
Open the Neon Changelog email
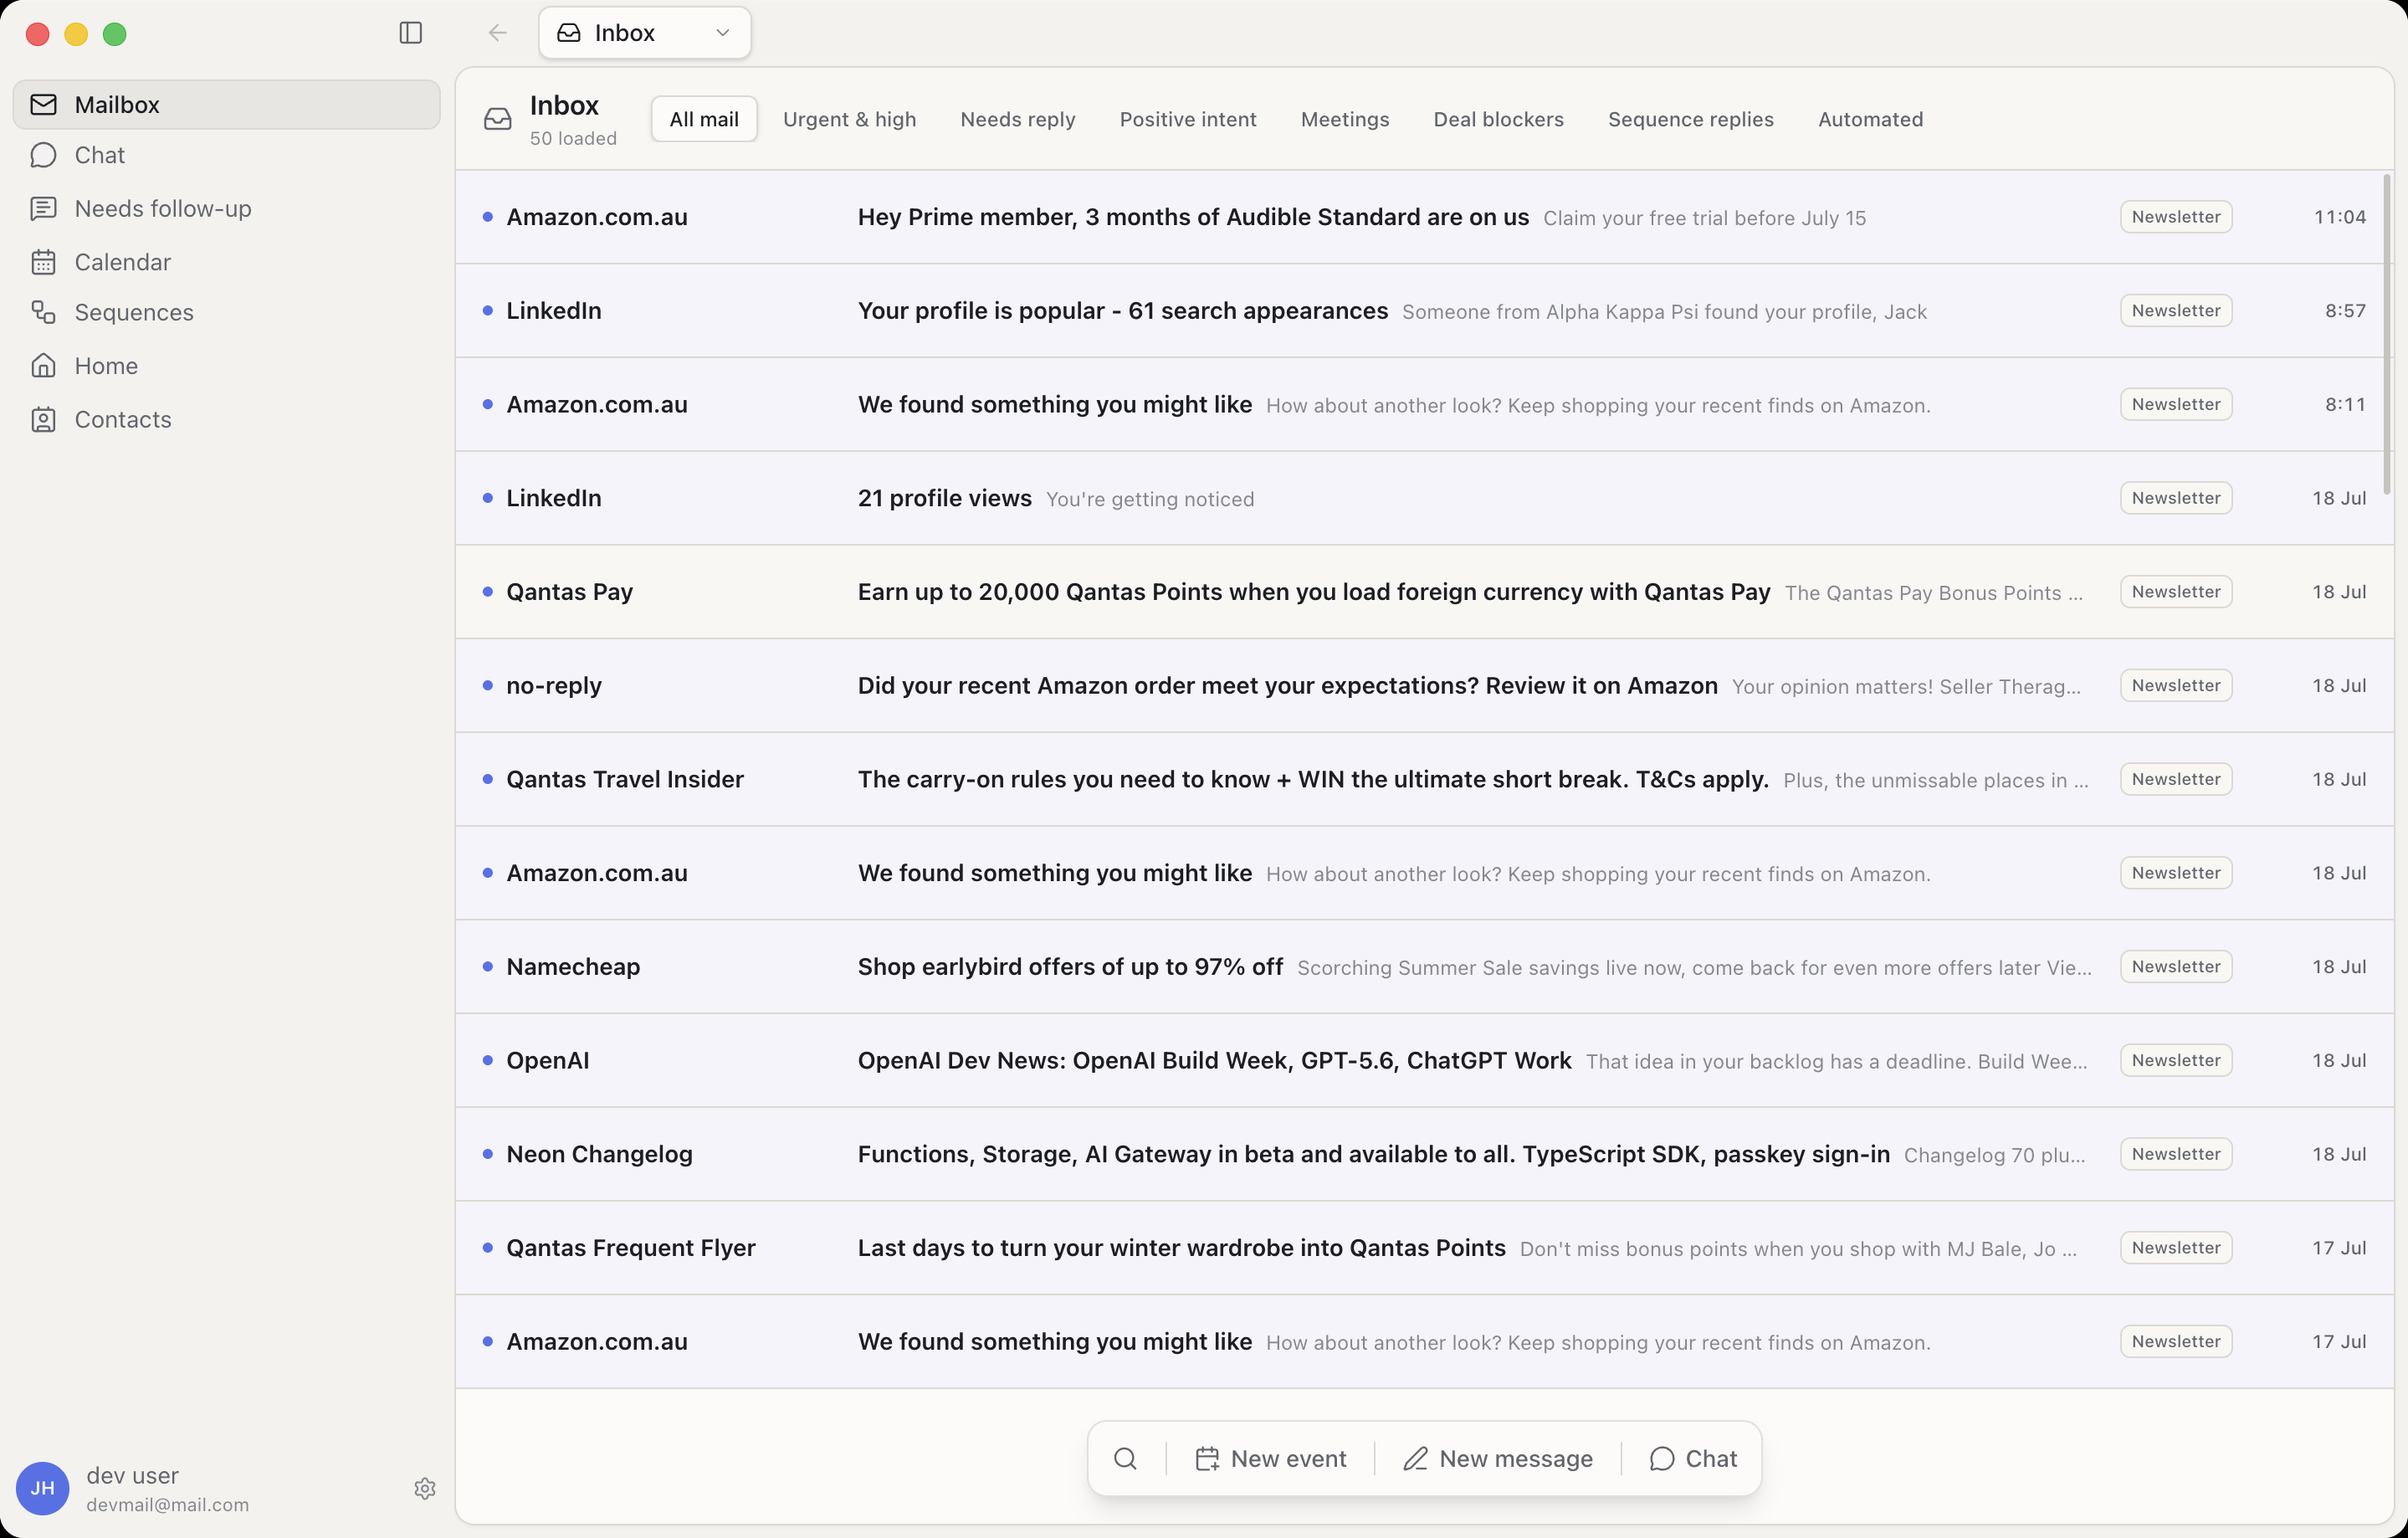(1424, 1154)
